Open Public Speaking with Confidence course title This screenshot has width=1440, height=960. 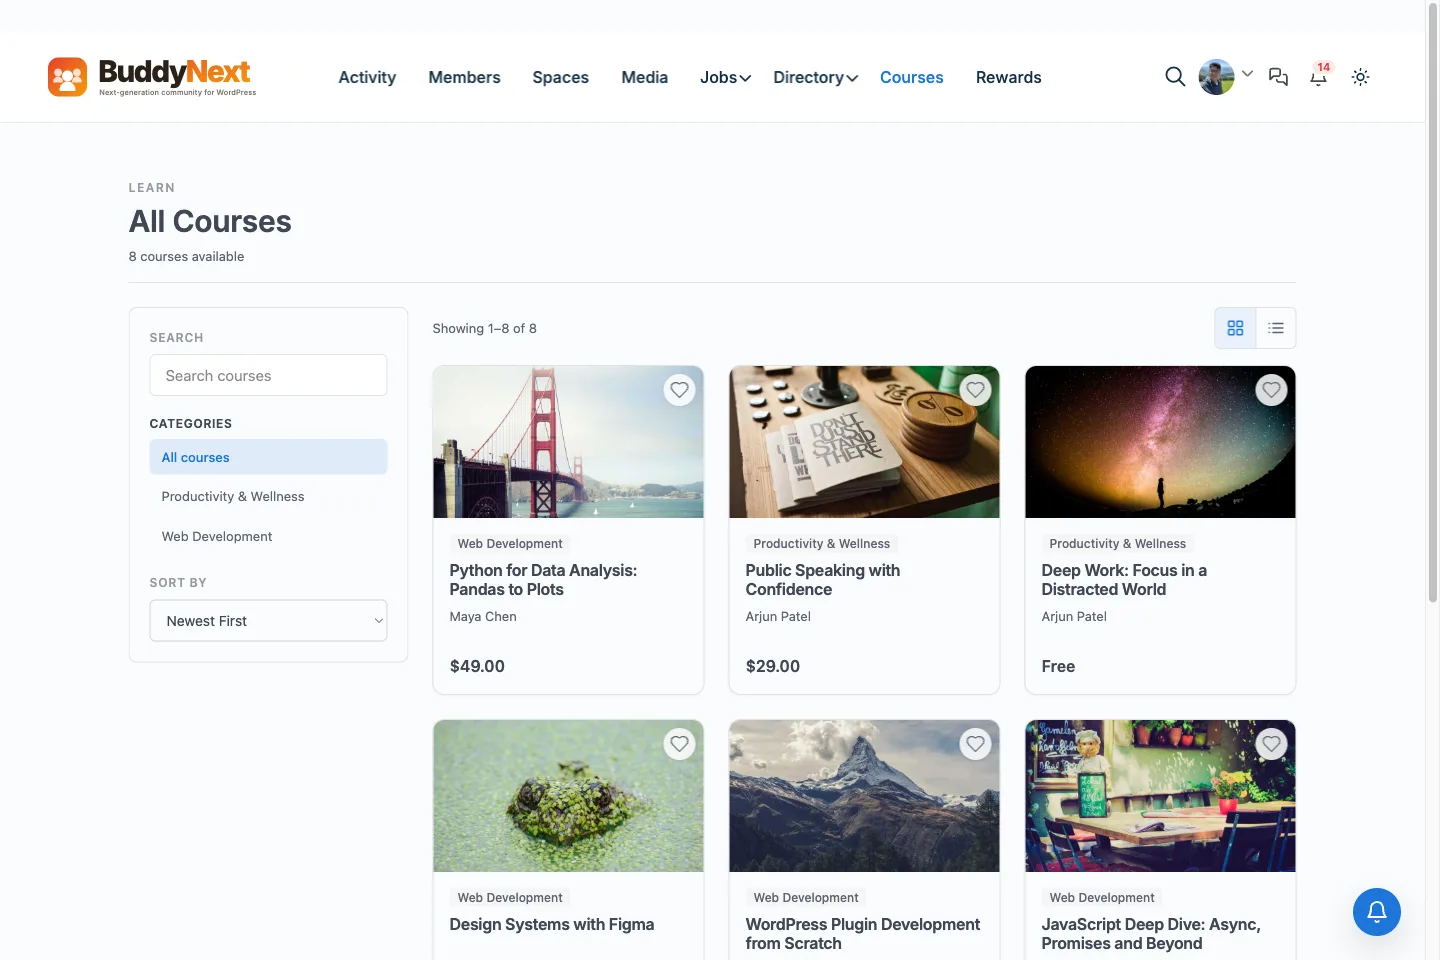[x=822, y=580]
